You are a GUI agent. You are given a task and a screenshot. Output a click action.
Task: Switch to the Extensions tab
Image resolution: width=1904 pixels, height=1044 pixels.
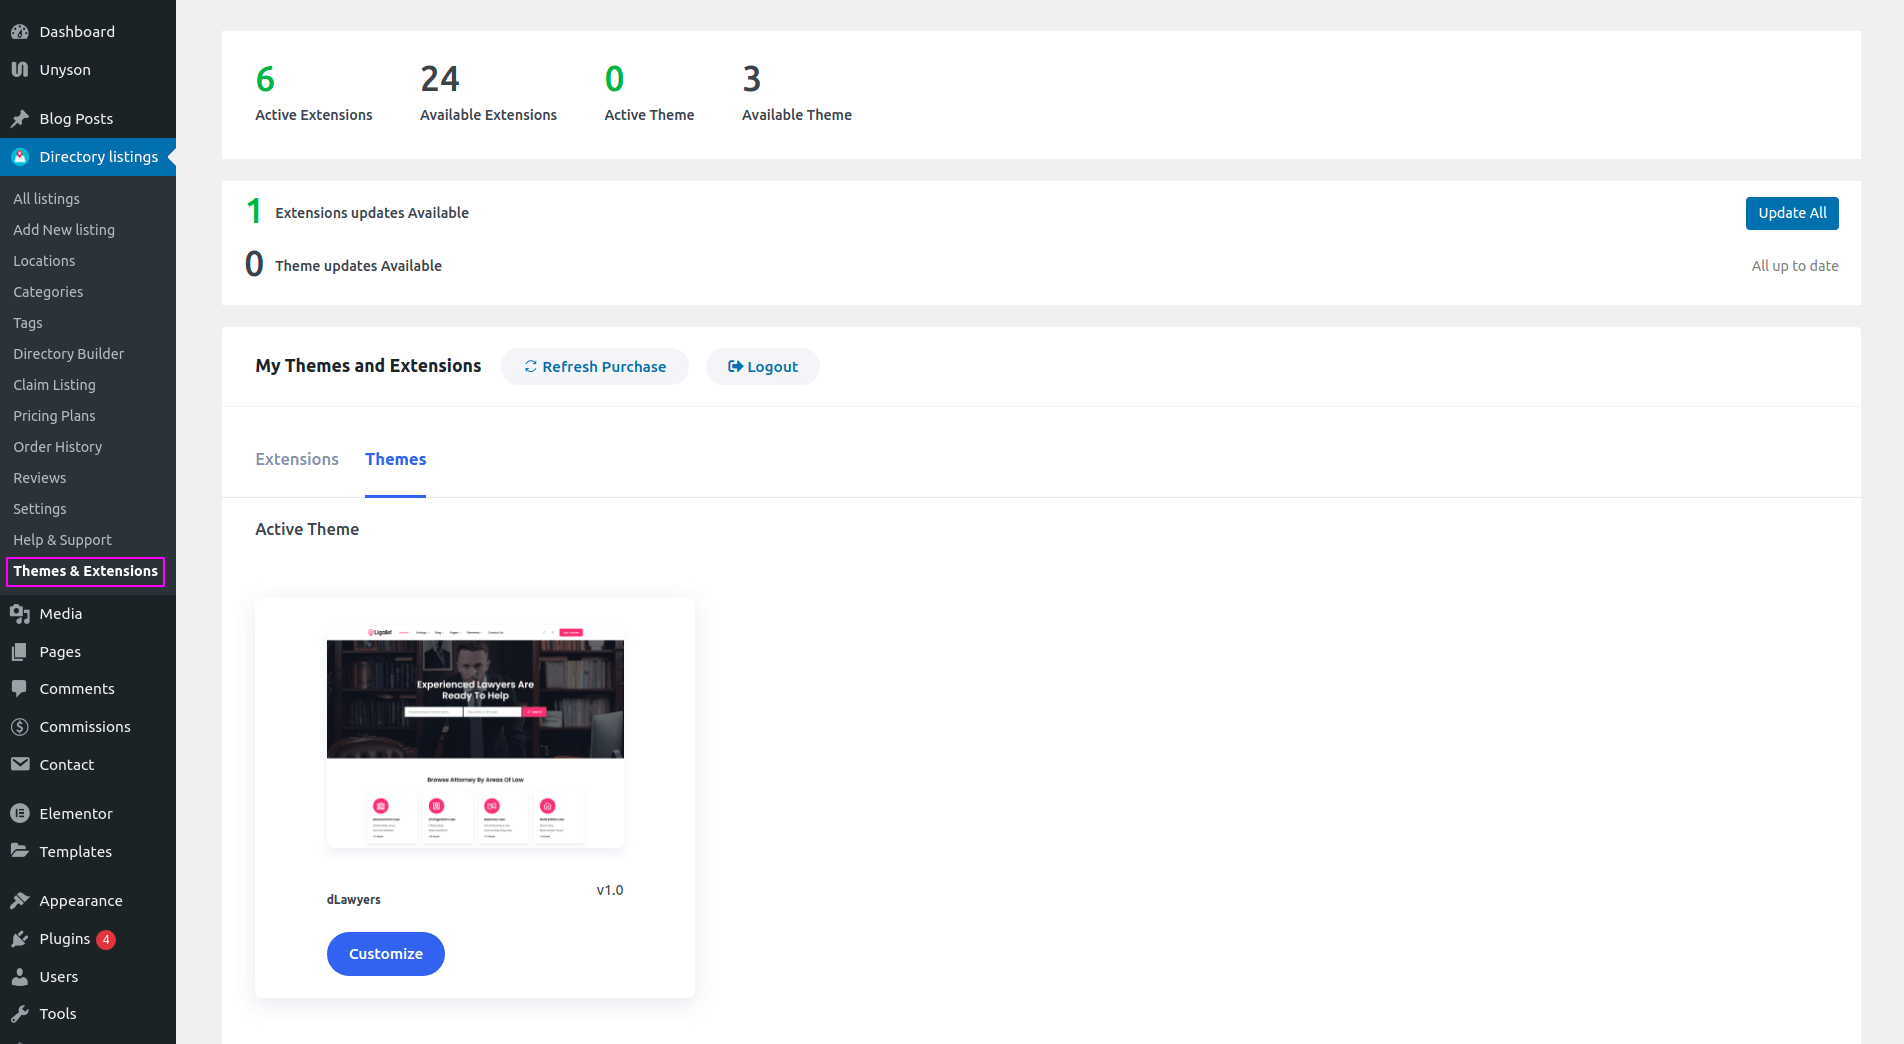297,459
